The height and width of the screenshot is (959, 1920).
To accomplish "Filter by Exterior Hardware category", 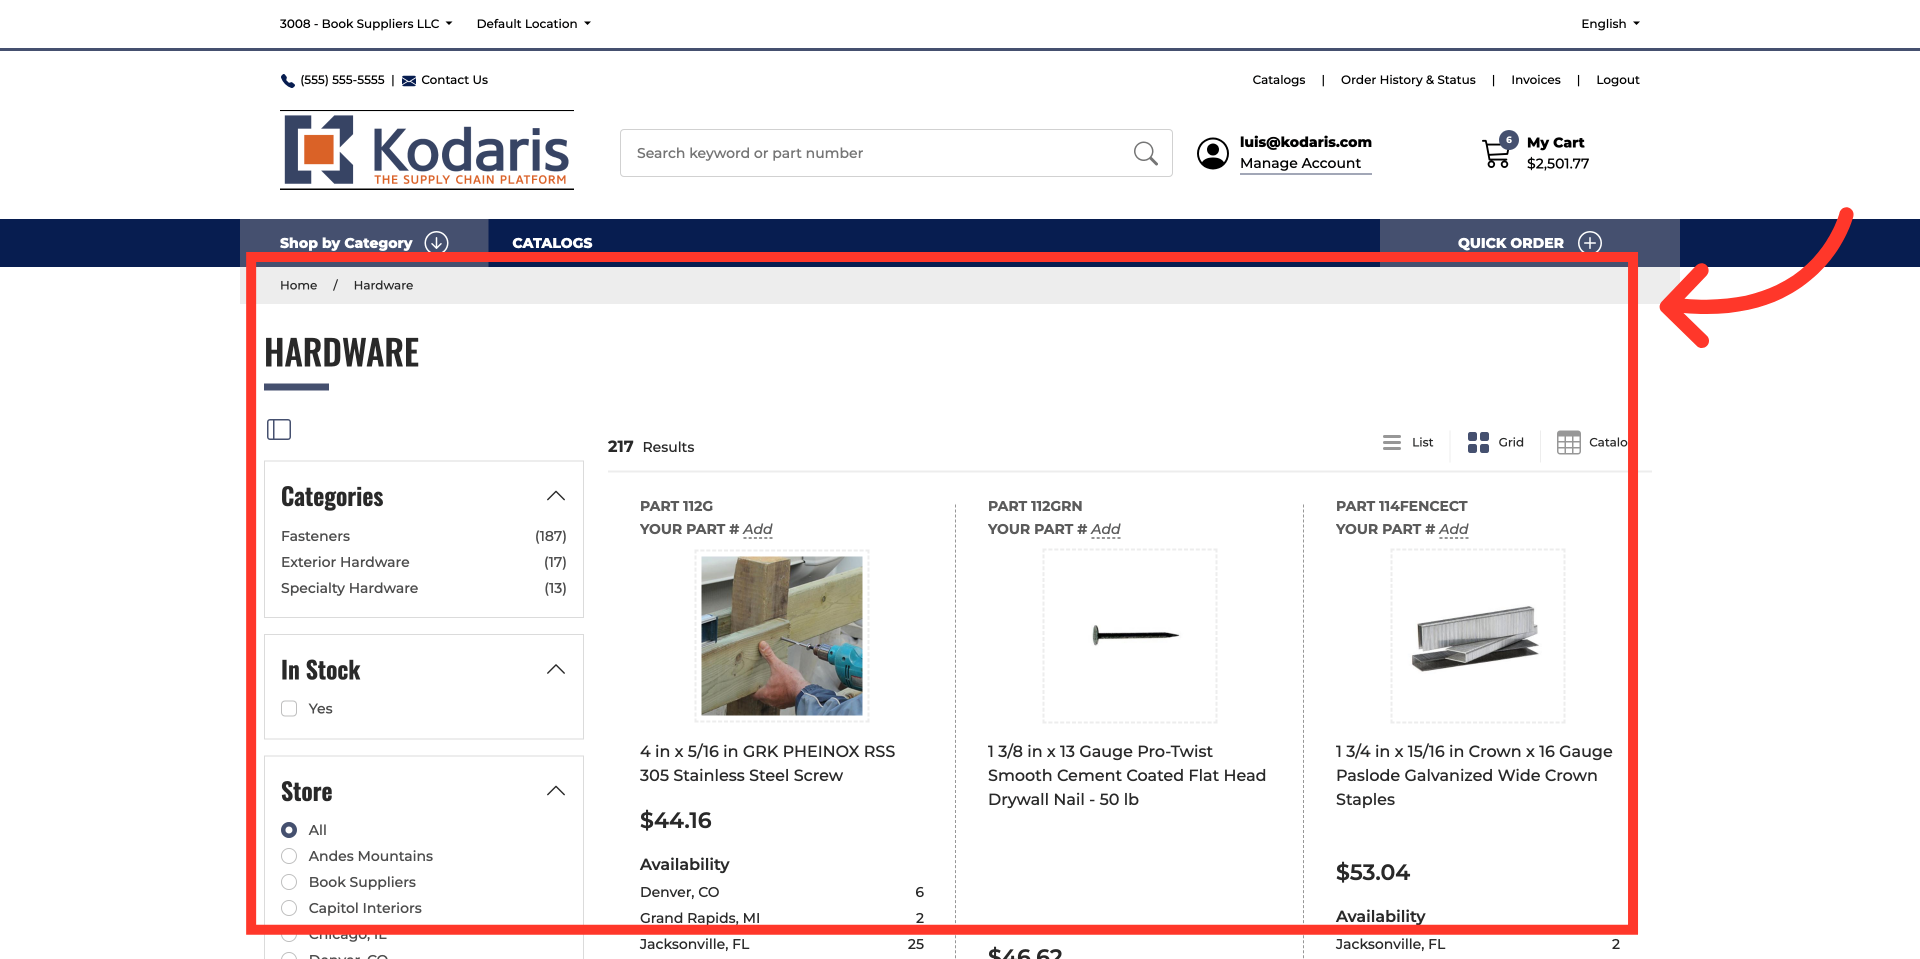I will point(345,562).
